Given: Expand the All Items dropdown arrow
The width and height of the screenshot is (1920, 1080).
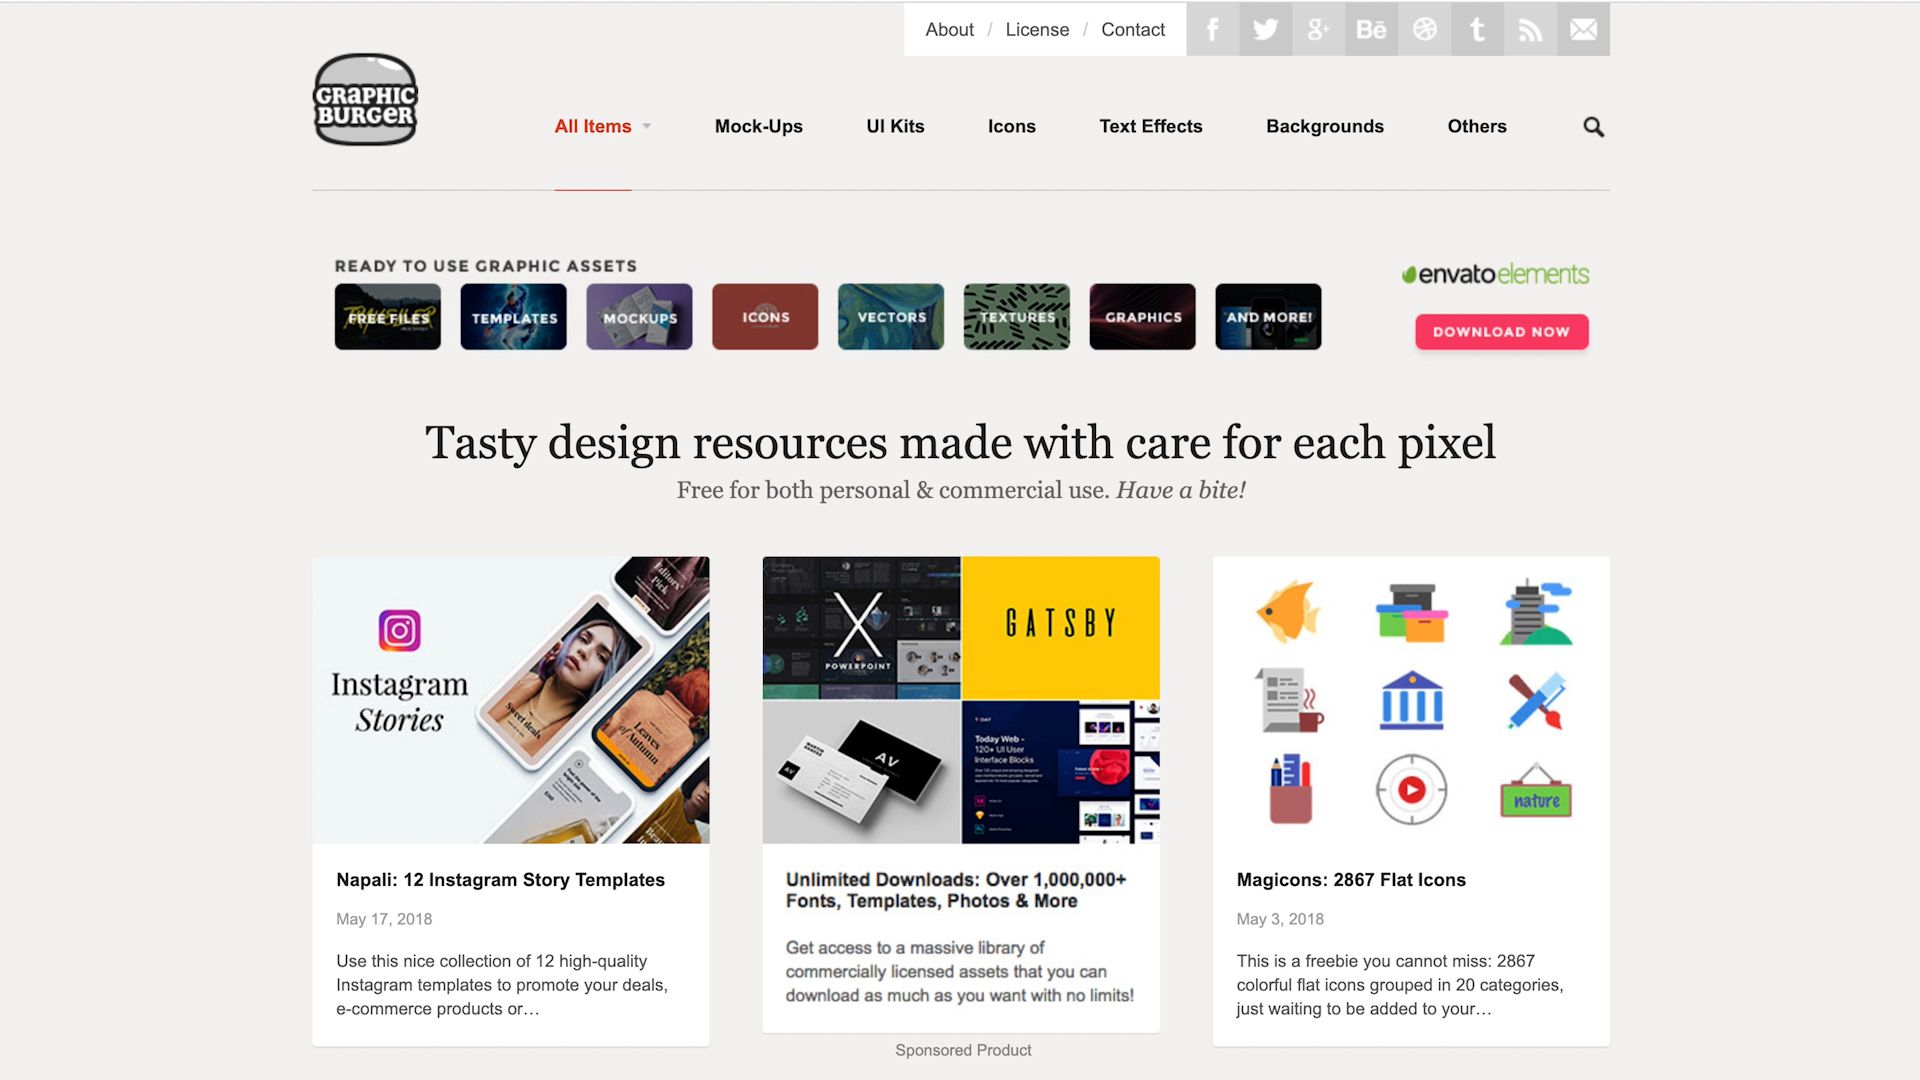Looking at the screenshot, I should [647, 127].
